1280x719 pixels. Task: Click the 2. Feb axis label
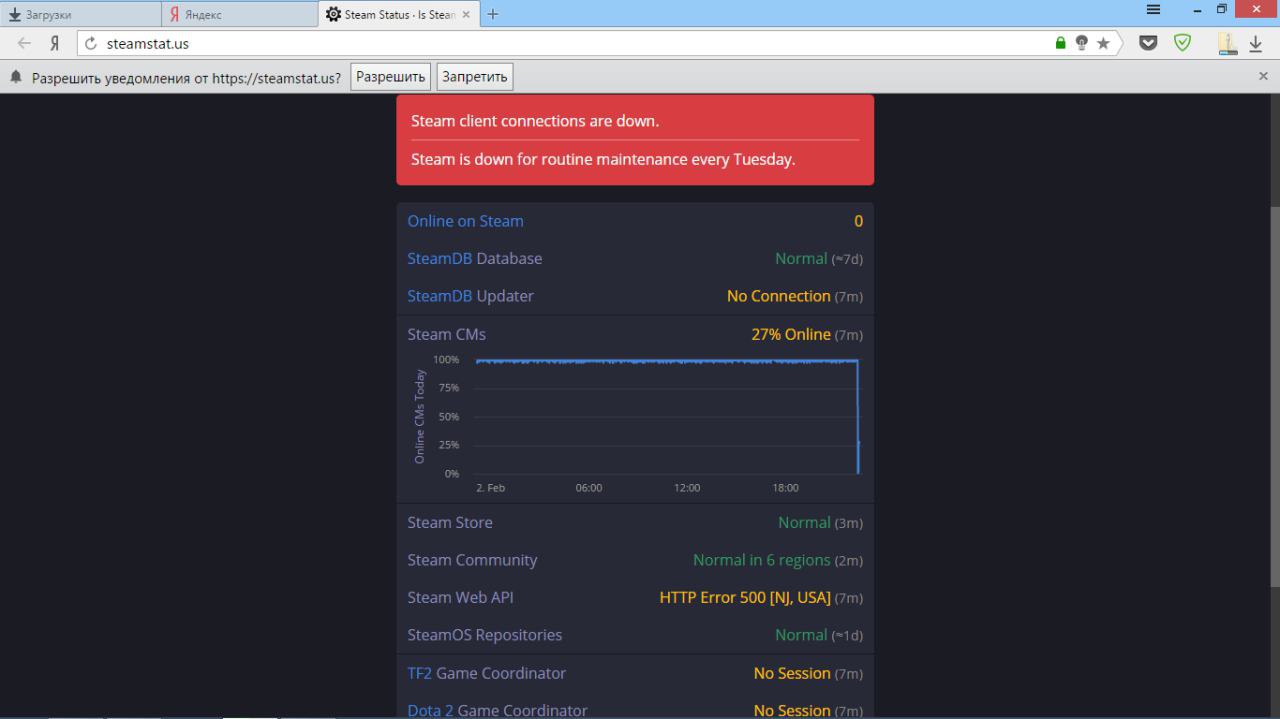(x=490, y=488)
